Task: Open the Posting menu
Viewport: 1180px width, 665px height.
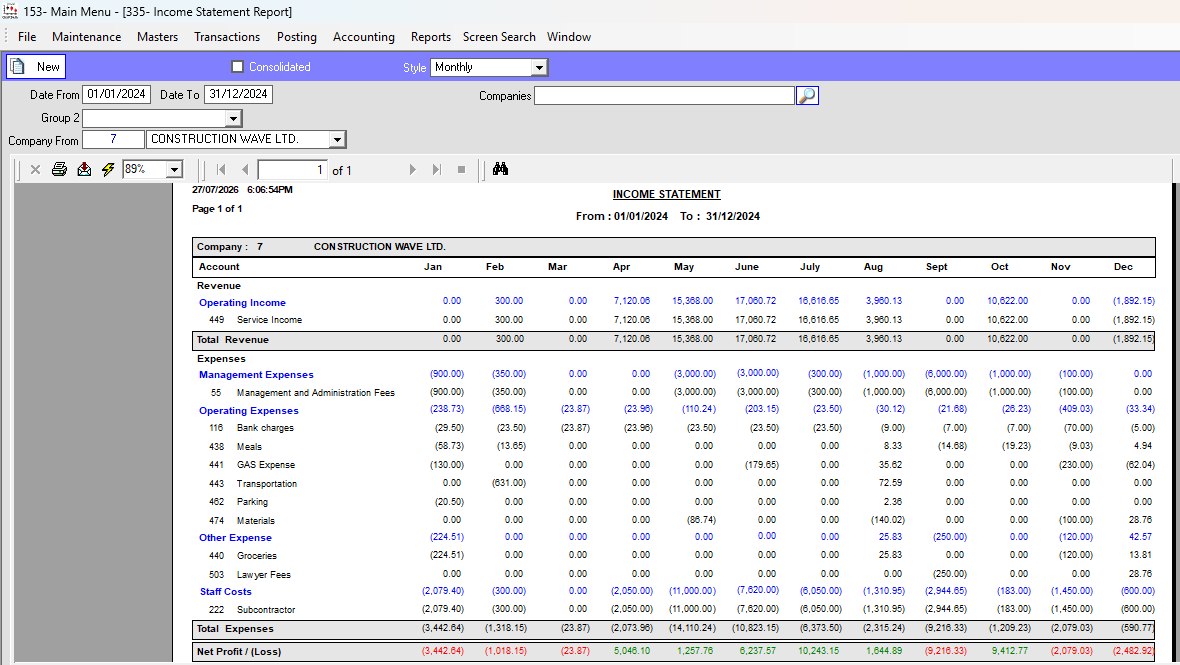Action: click(297, 37)
